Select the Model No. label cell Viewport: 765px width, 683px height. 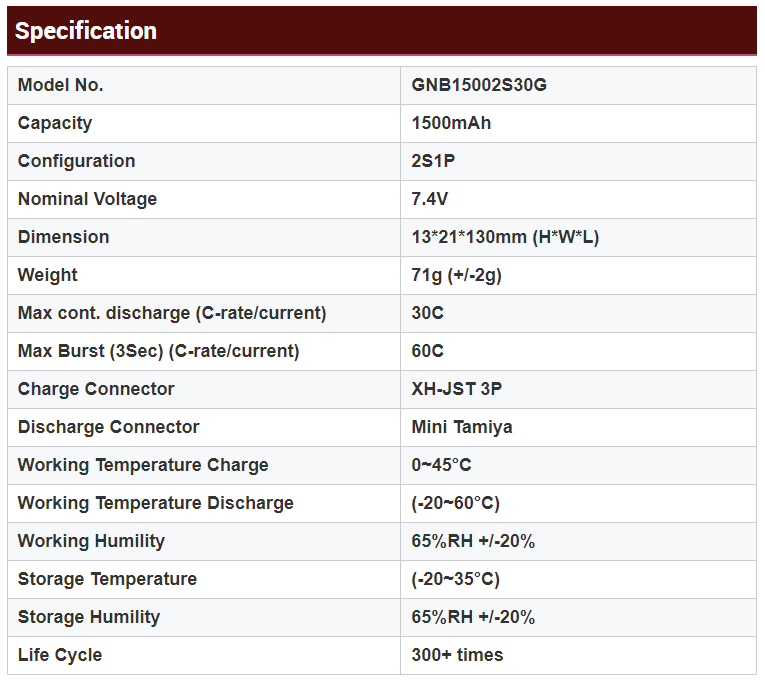(x=60, y=85)
